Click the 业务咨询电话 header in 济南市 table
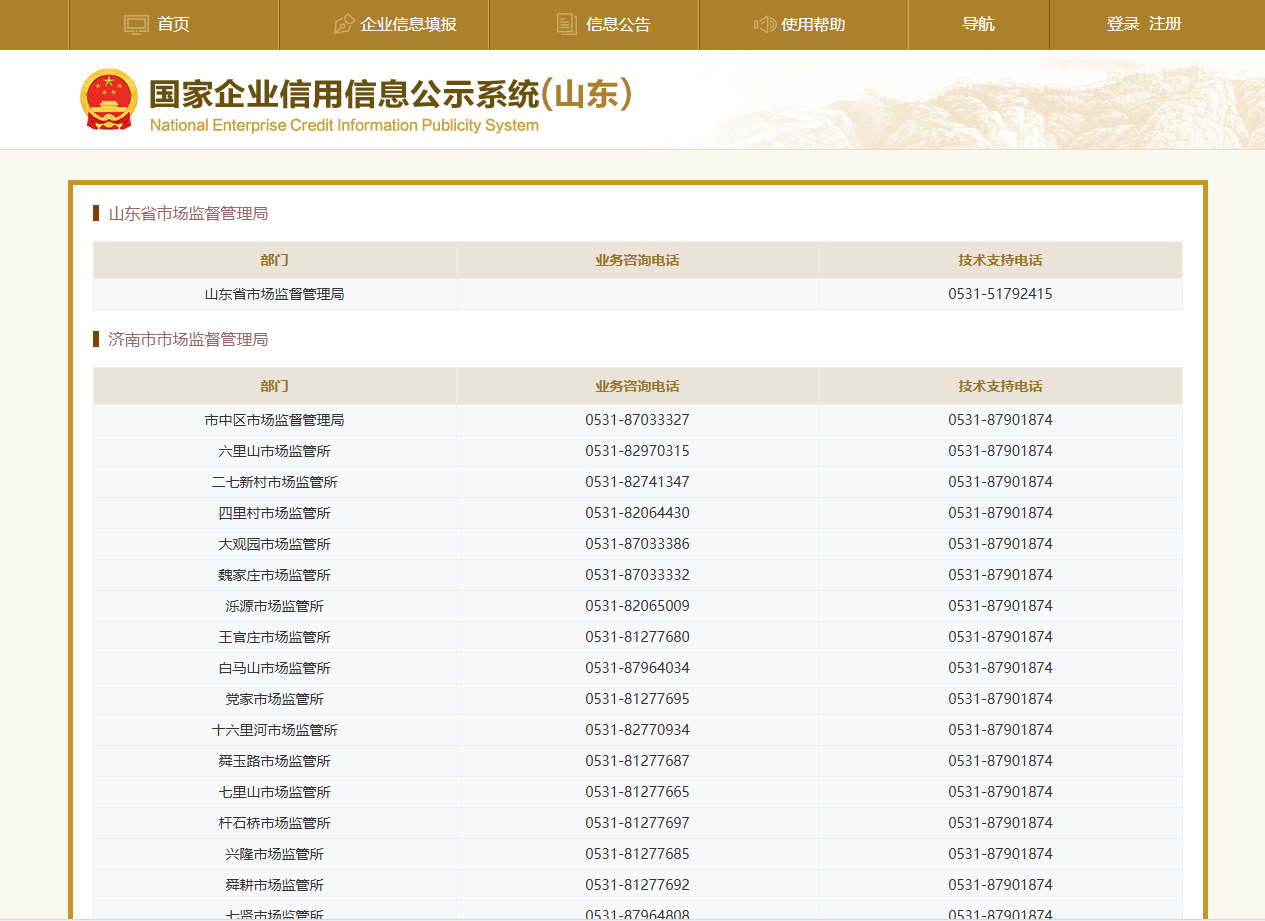1265x921 pixels. (x=637, y=386)
